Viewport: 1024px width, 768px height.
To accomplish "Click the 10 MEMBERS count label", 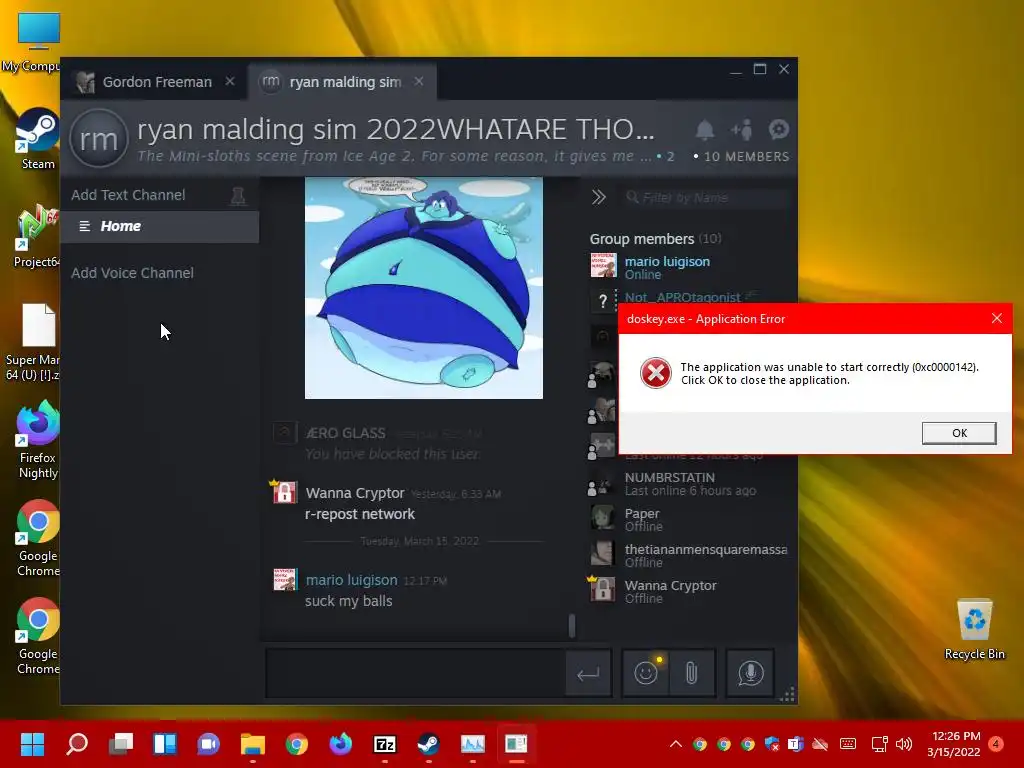I will click(x=746, y=157).
